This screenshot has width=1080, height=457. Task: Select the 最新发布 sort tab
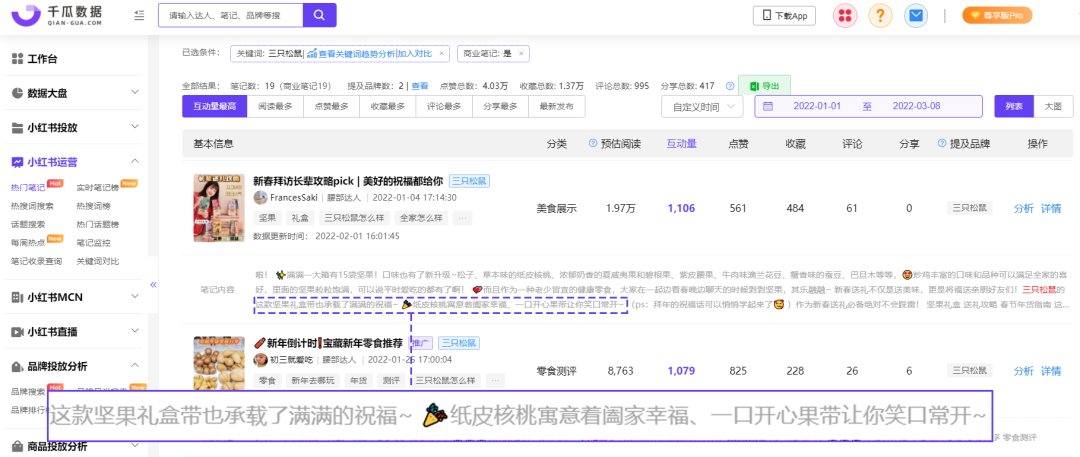(557, 106)
